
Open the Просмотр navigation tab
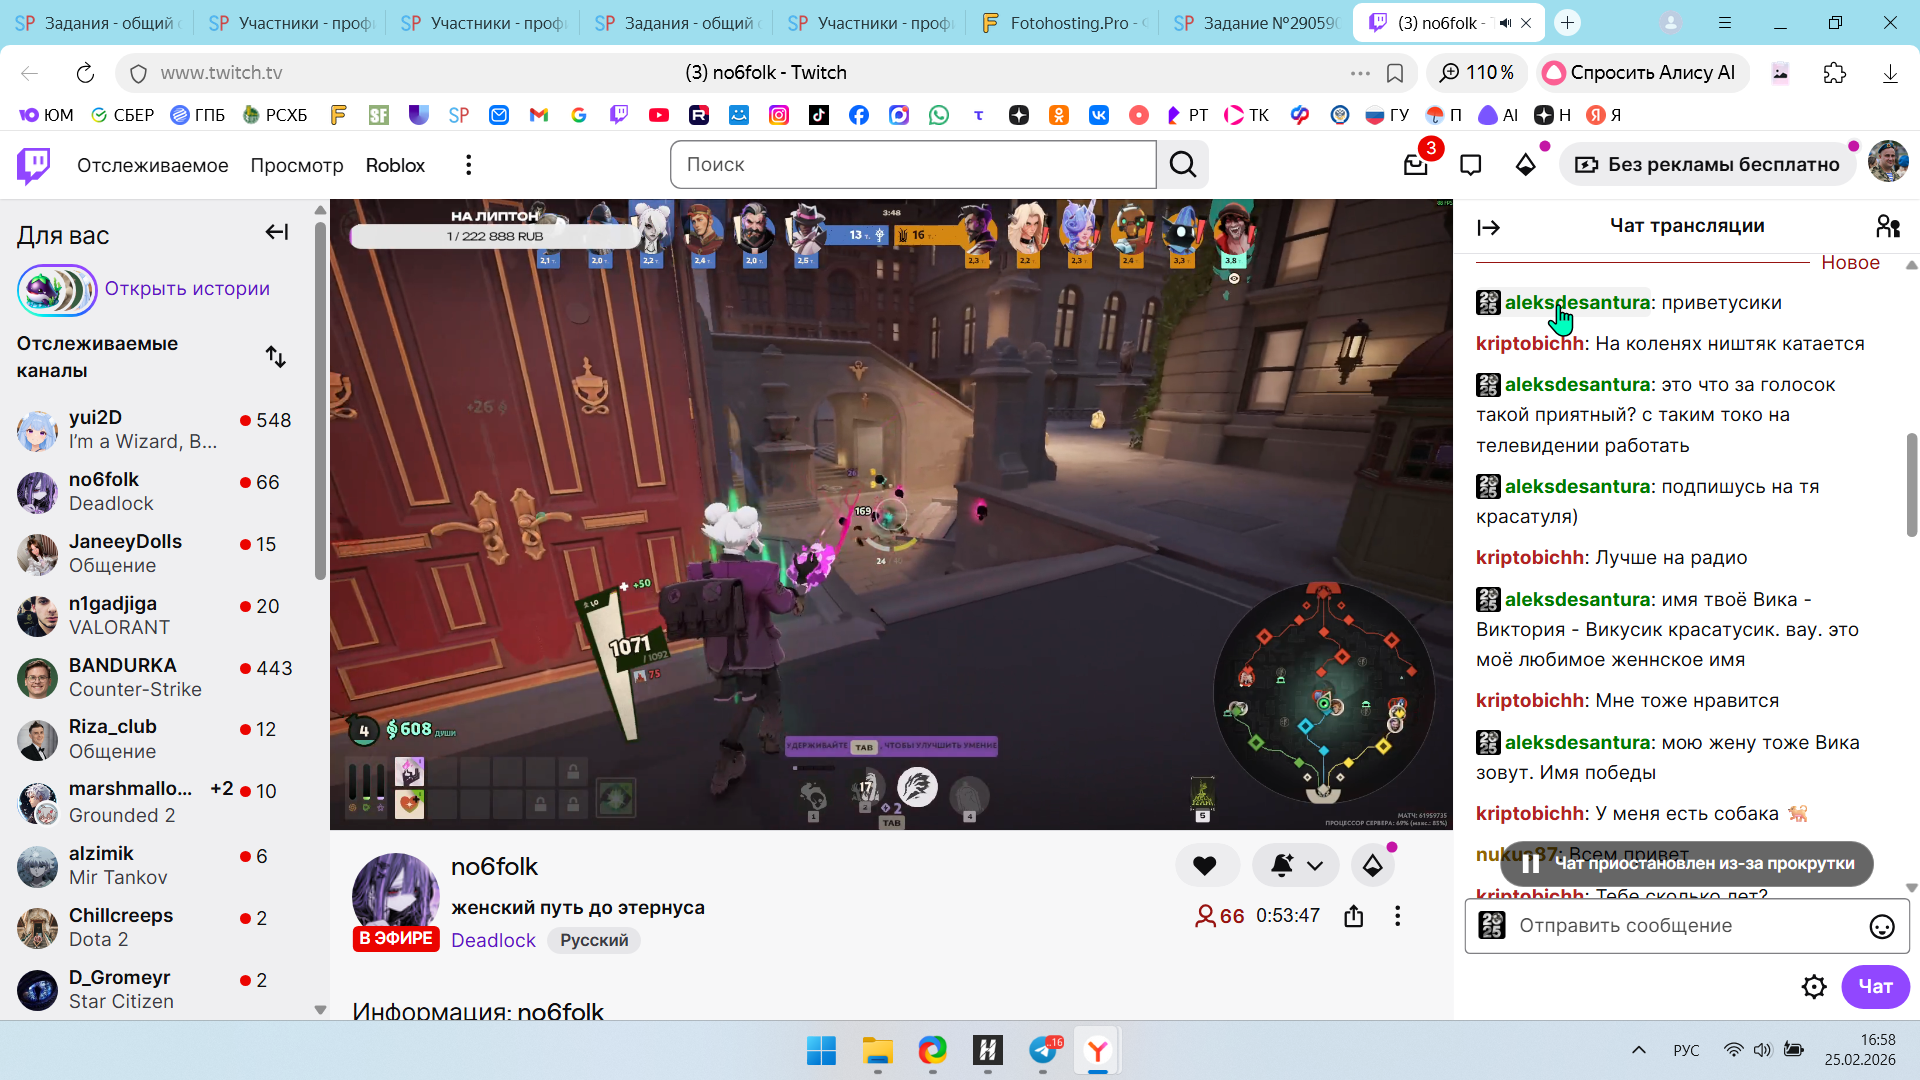point(296,165)
